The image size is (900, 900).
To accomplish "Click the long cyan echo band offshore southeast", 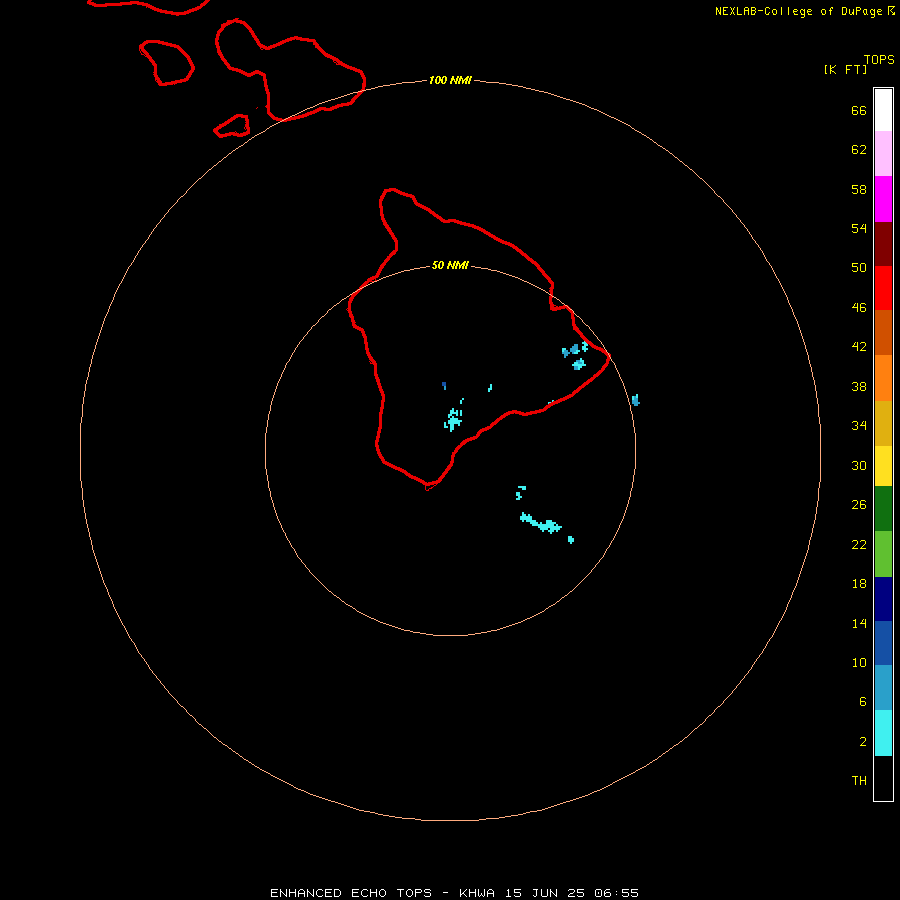I will 541,523.
